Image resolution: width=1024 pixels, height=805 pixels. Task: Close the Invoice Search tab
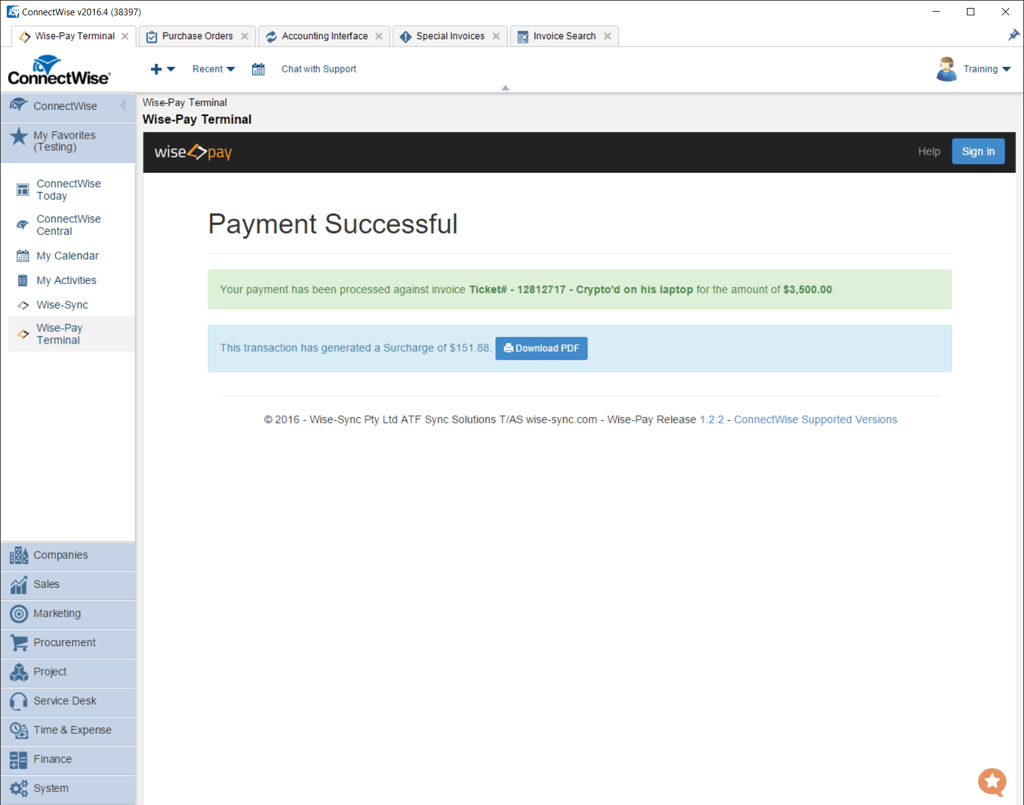[607, 37]
